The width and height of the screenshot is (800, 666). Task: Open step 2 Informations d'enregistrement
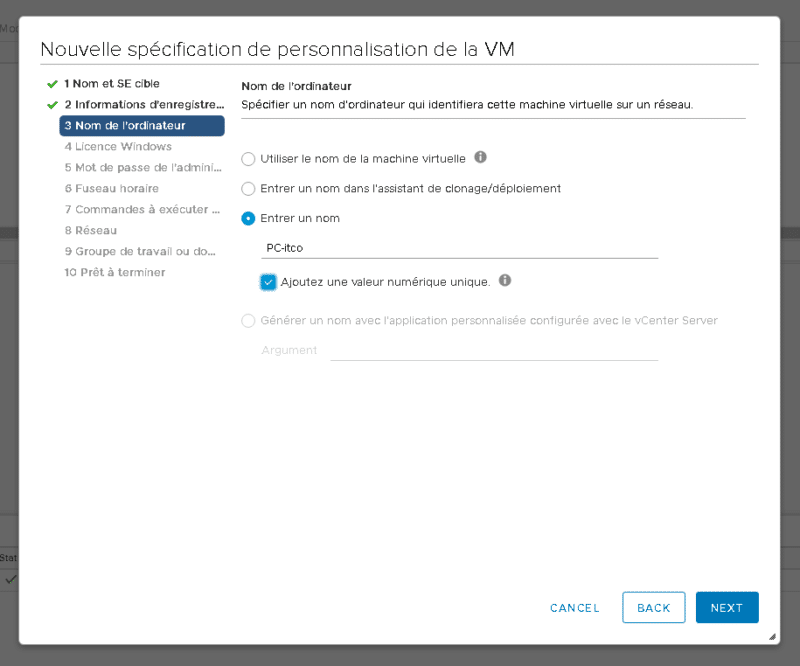[x=142, y=104]
